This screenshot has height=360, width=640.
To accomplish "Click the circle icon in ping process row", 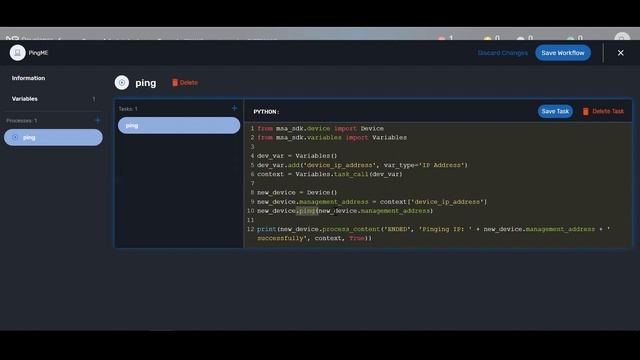I will [15, 138].
